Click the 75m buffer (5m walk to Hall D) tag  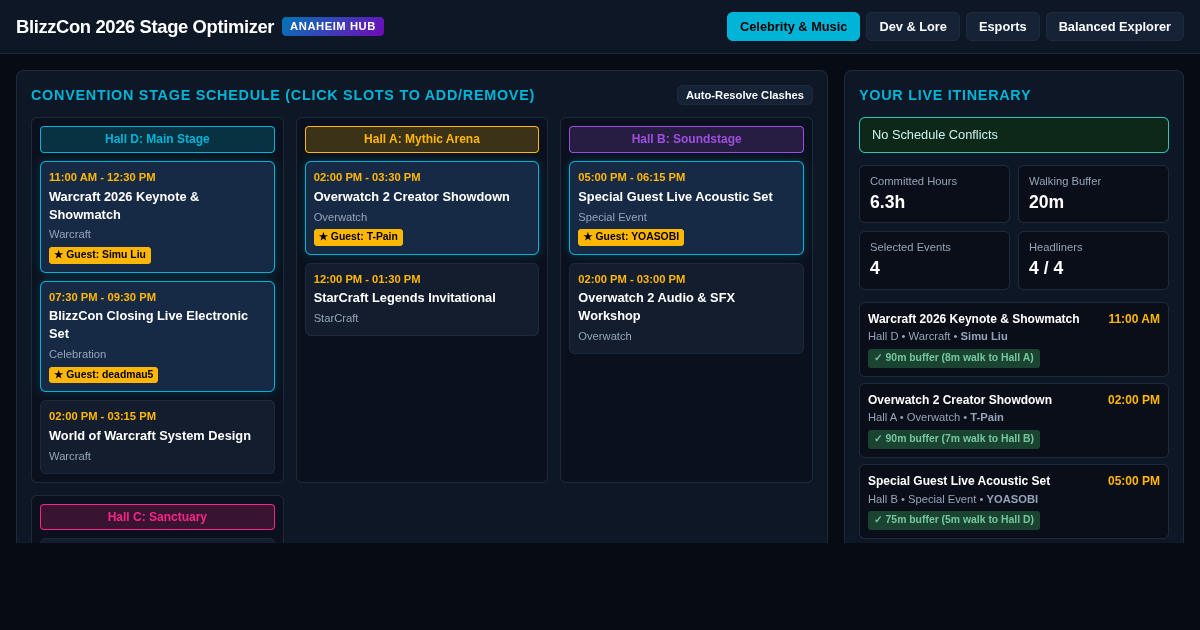954,520
